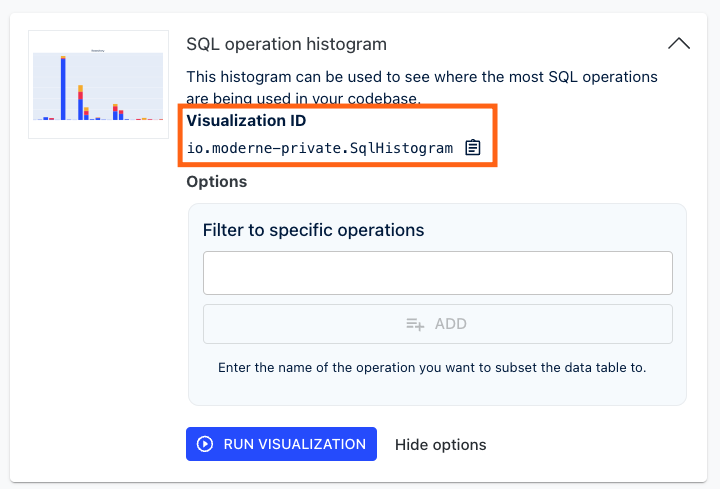Select the io.moderne-private.SqlHistogram ID text
Viewport: 720px width, 489px height.
click(x=320, y=148)
